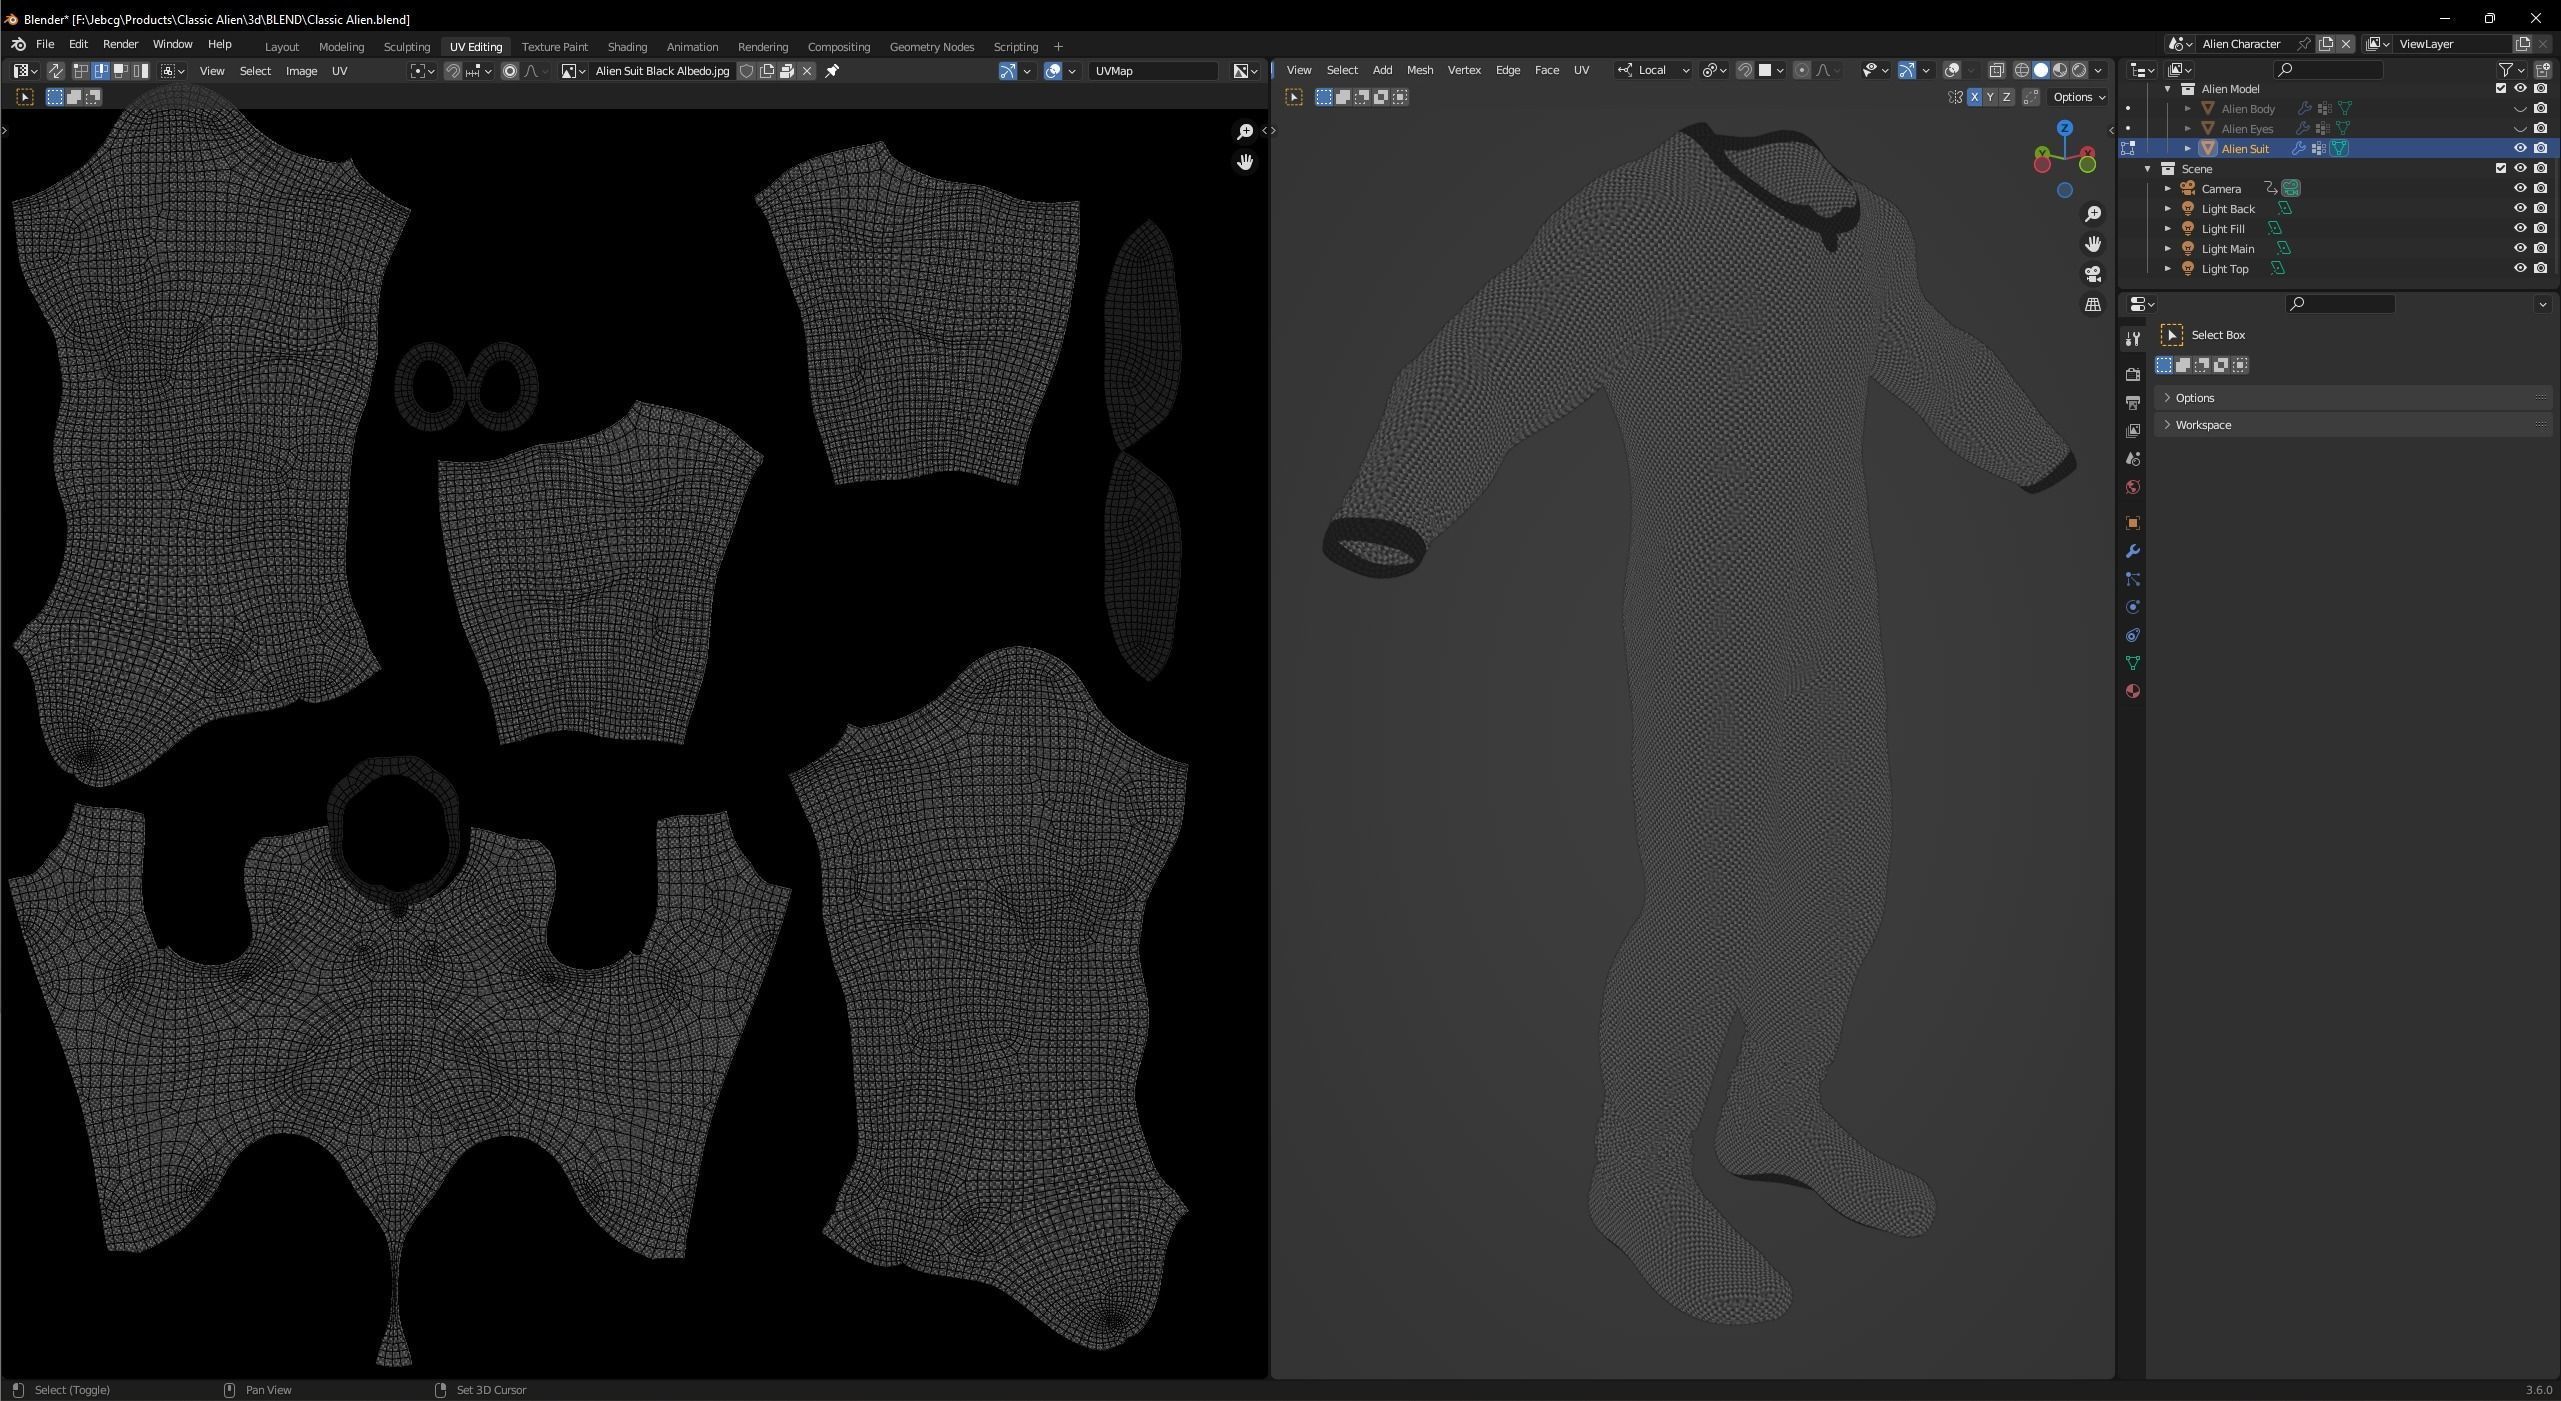Pin the Alien Suit Black Albedo image
Viewport: 2561px width, 1401px height.
[x=832, y=71]
